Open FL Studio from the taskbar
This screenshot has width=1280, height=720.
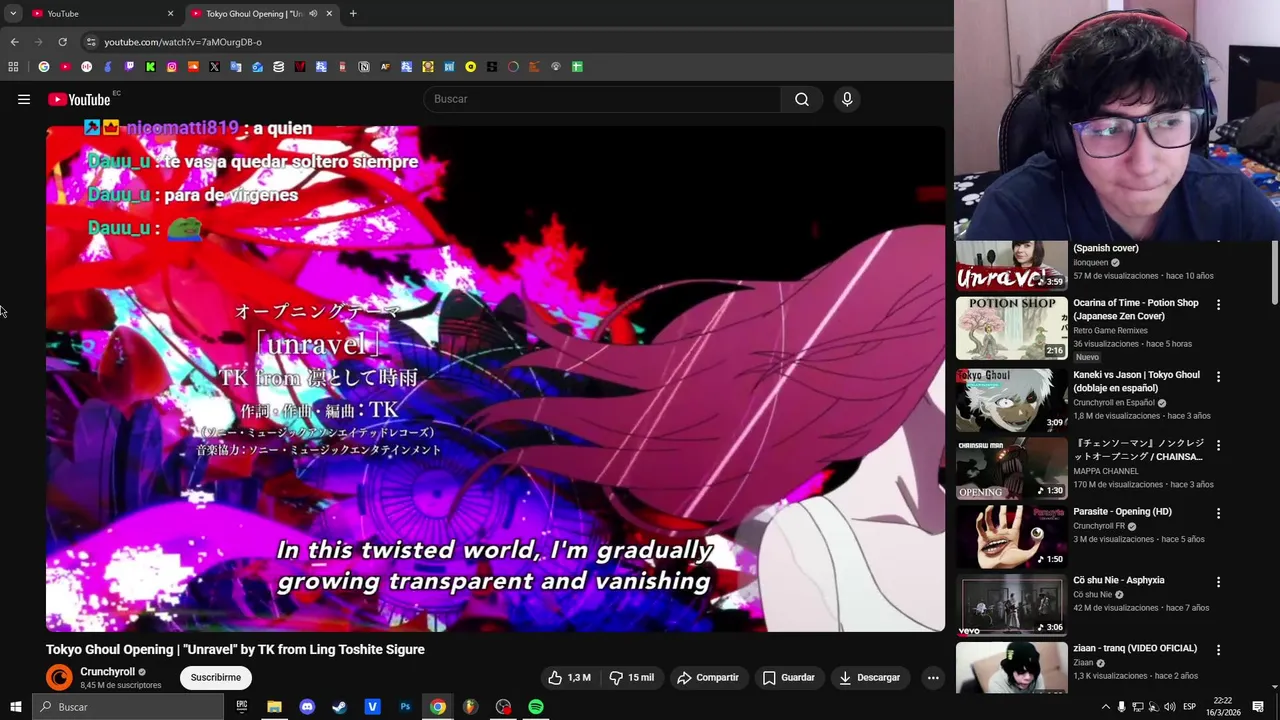(470, 707)
